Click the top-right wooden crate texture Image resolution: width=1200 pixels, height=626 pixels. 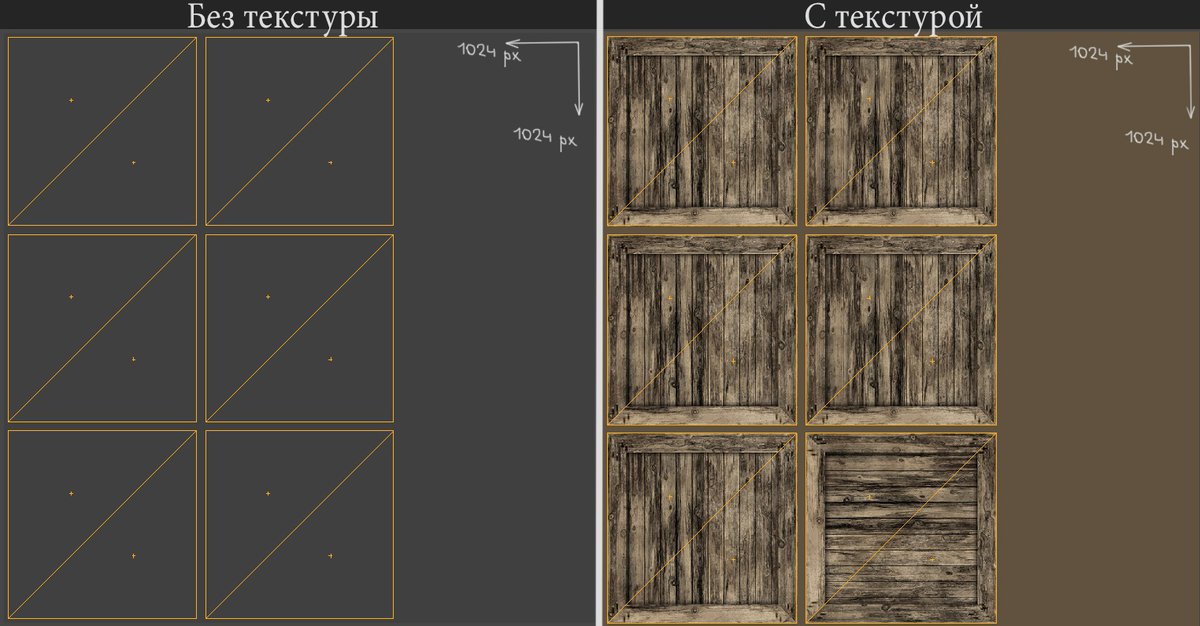pyautogui.click(x=901, y=131)
